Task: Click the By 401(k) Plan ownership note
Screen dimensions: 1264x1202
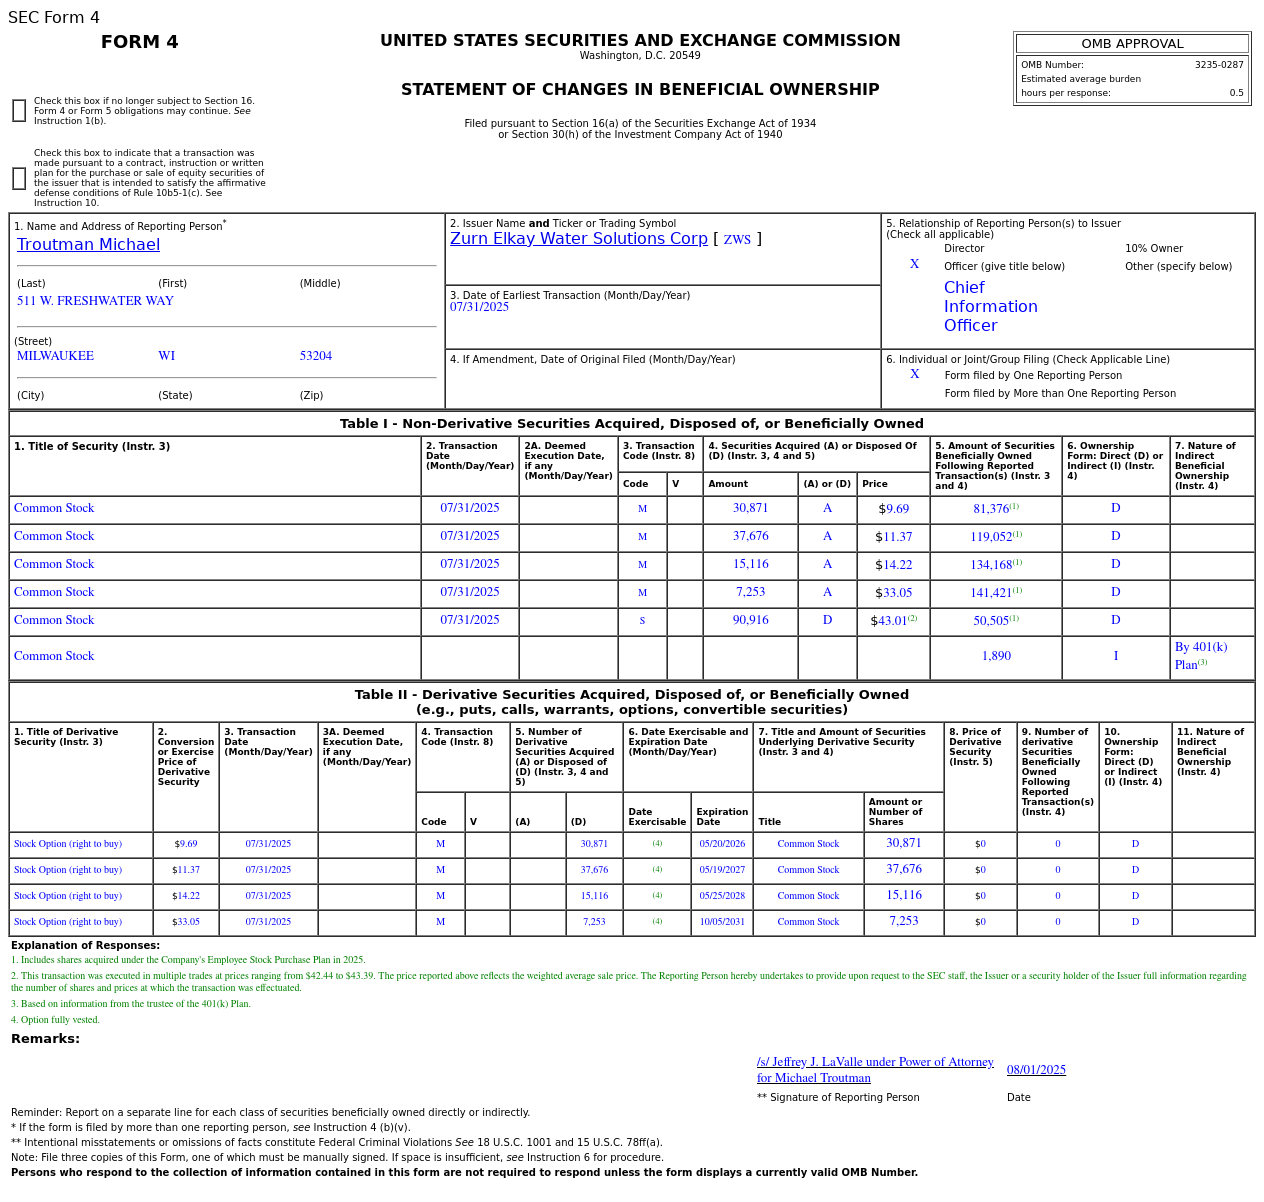Action: pyautogui.click(x=1201, y=656)
